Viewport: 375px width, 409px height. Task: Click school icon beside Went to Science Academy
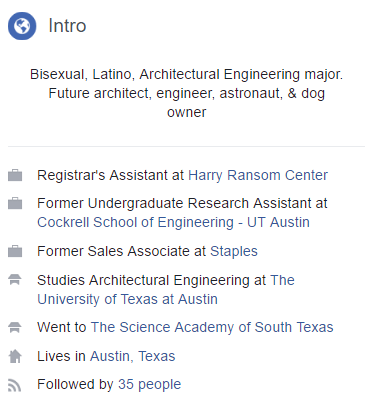(15, 327)
